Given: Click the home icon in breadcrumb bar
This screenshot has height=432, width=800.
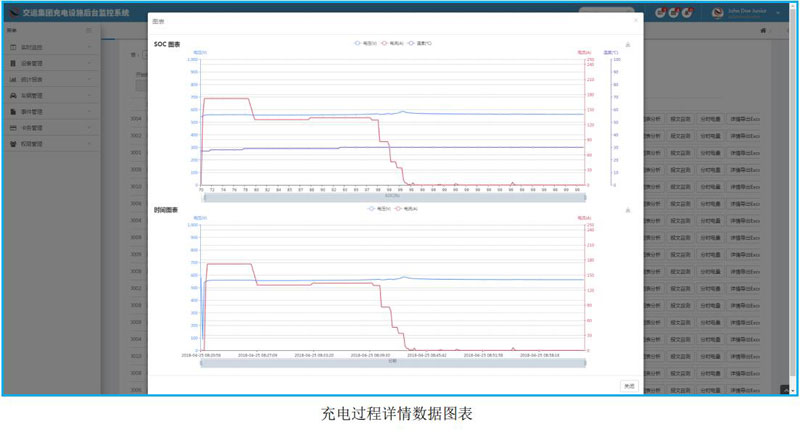Looking at the screenshot, I should pyautogui.click(x=764, y=31).
